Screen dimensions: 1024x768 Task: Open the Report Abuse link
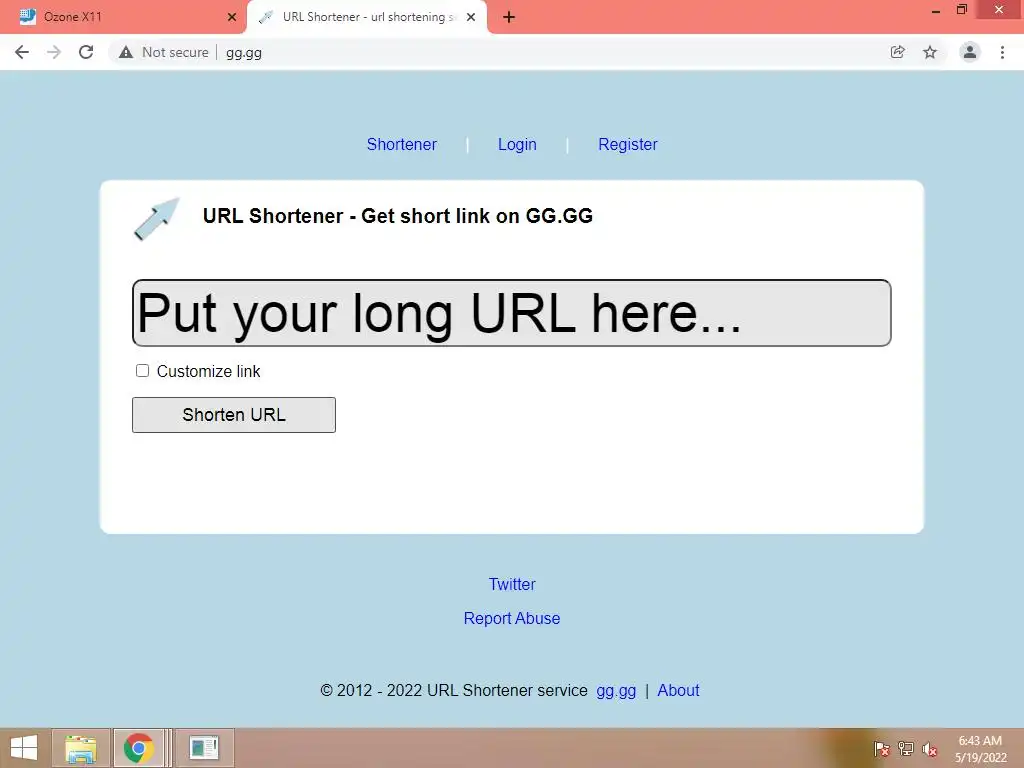(x=512, y=618)
